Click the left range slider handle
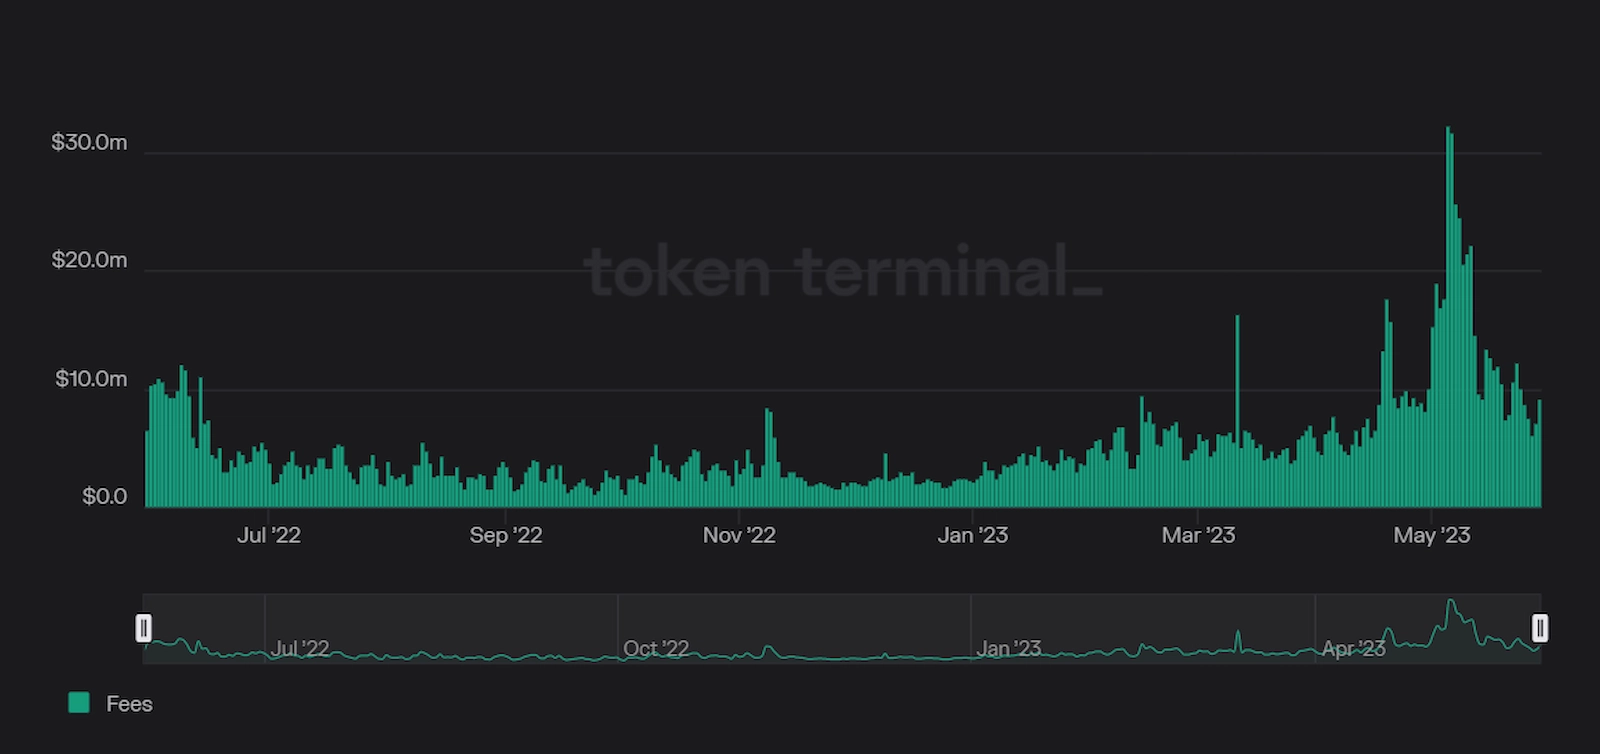The height and width of the screenshot is (754, 1600). click(x=144, y=628)
